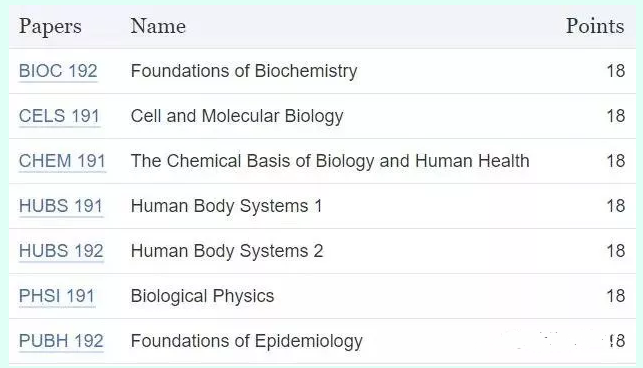This screenshot has height=368, width=643.
Task: Open the CELS 191 paper link
Action: click(59, 116)
